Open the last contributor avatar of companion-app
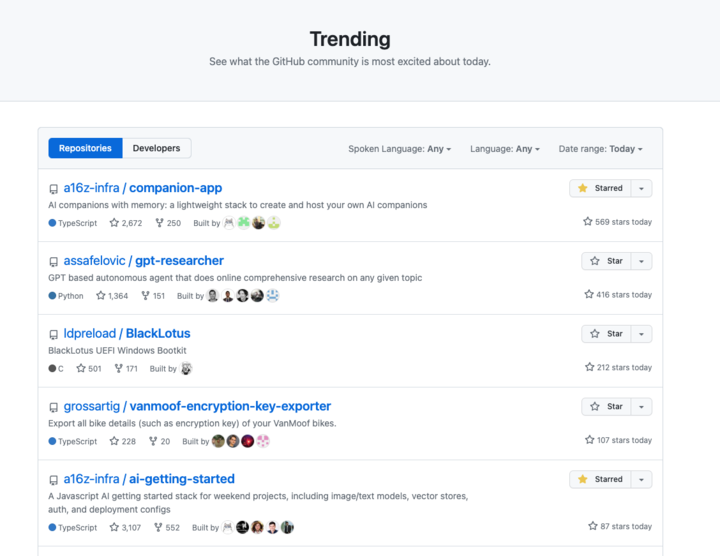The width and height of the screenshot is (720, 556). [274, 223]
